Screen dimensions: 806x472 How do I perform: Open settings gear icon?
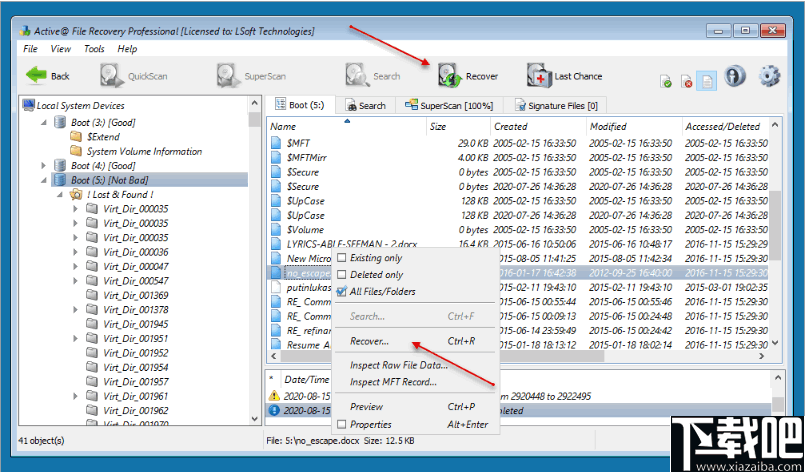769,76
